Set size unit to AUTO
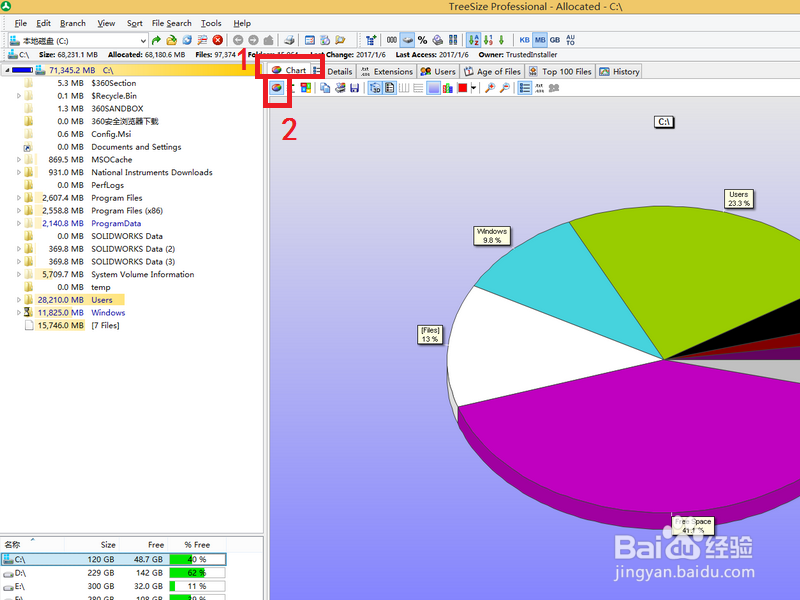This screenshot has height=600, width=800. pyautogui.click(x=570, y=40)
